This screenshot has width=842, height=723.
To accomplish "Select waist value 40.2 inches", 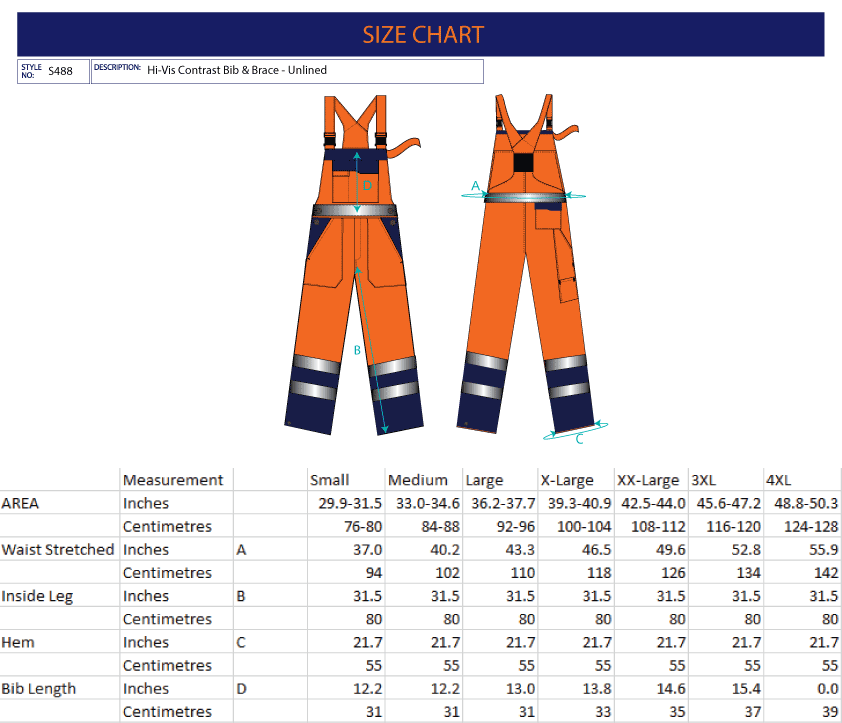I will [445, 550].
